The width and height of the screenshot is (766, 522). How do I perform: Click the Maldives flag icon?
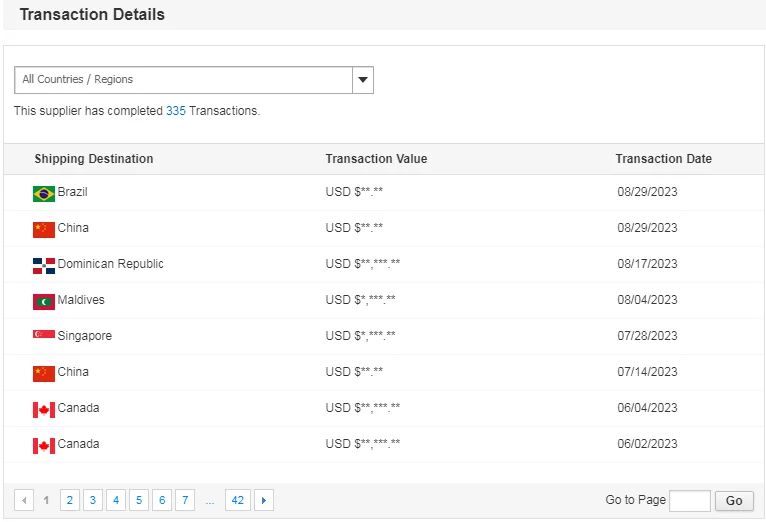pyautogui.click(x=43, y=301)
